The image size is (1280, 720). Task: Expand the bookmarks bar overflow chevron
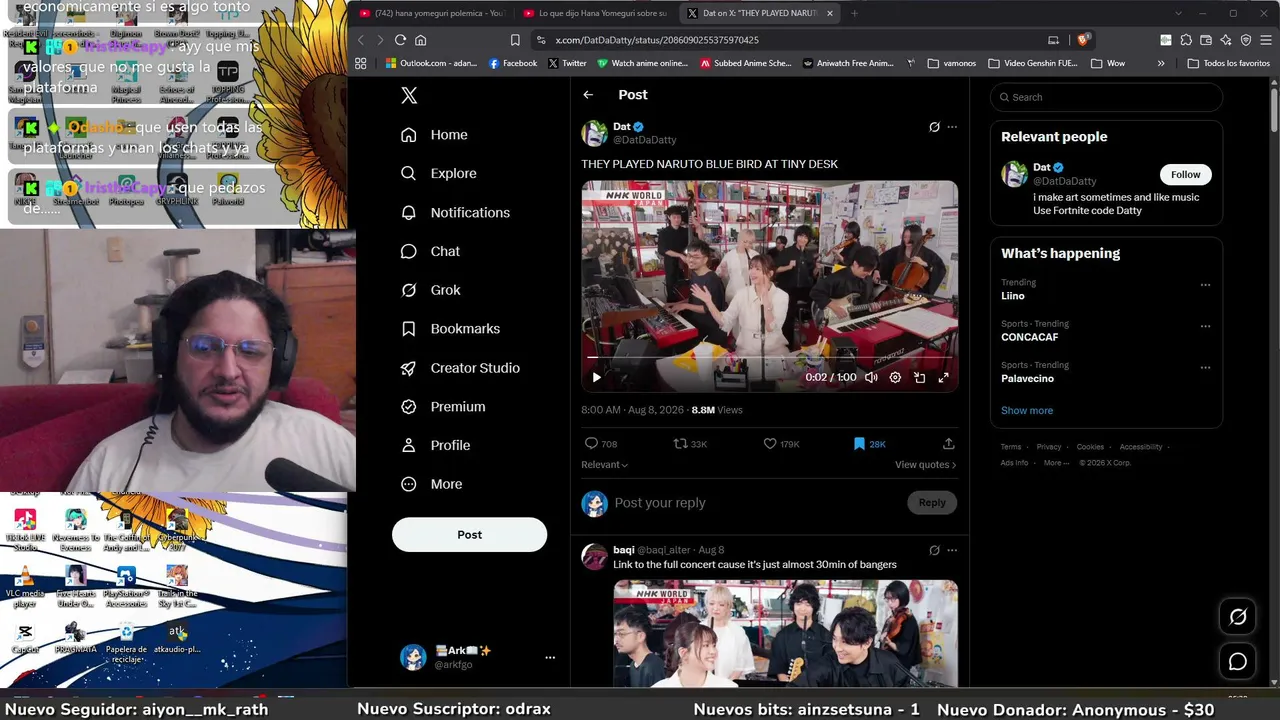(1161, 63)
